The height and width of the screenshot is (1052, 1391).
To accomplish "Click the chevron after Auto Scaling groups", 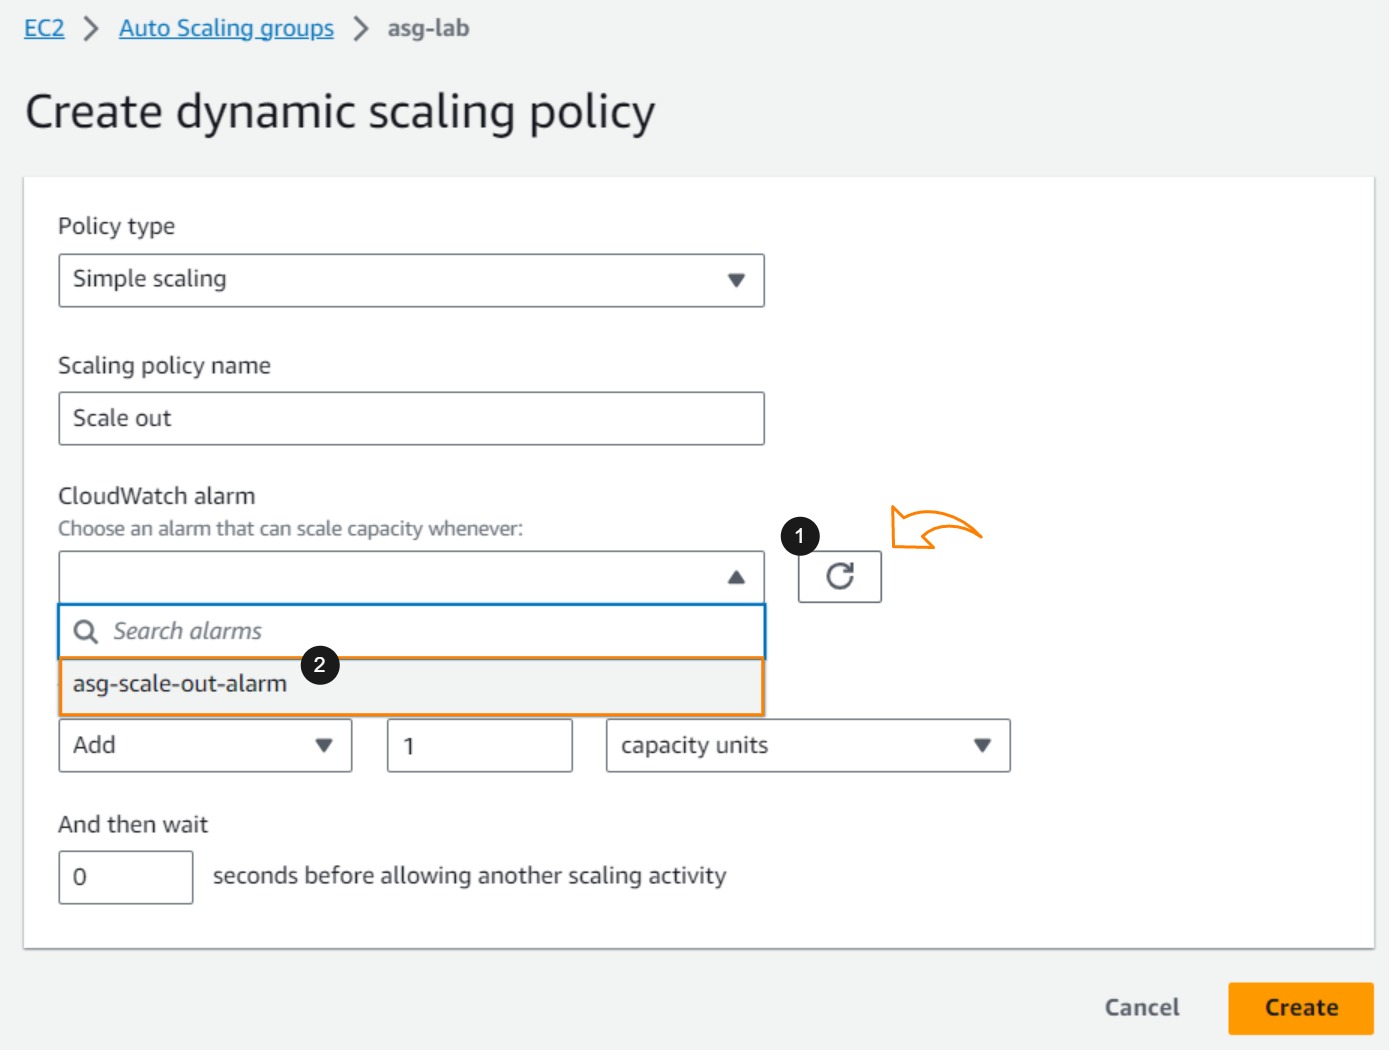I will [360, 29].
